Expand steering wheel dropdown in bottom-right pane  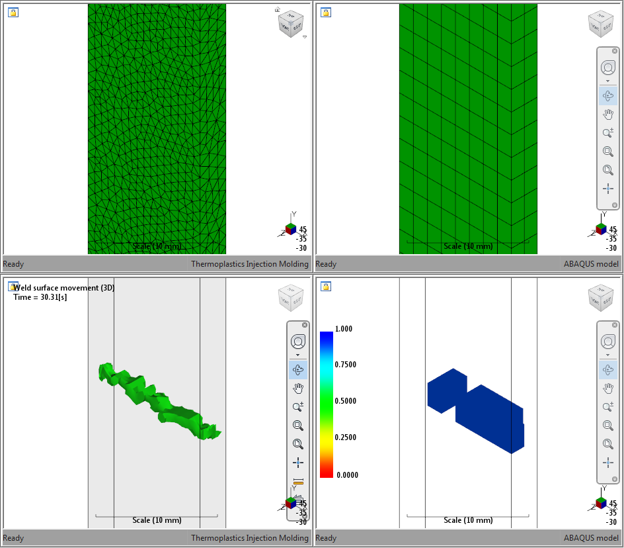coord(608,355)
